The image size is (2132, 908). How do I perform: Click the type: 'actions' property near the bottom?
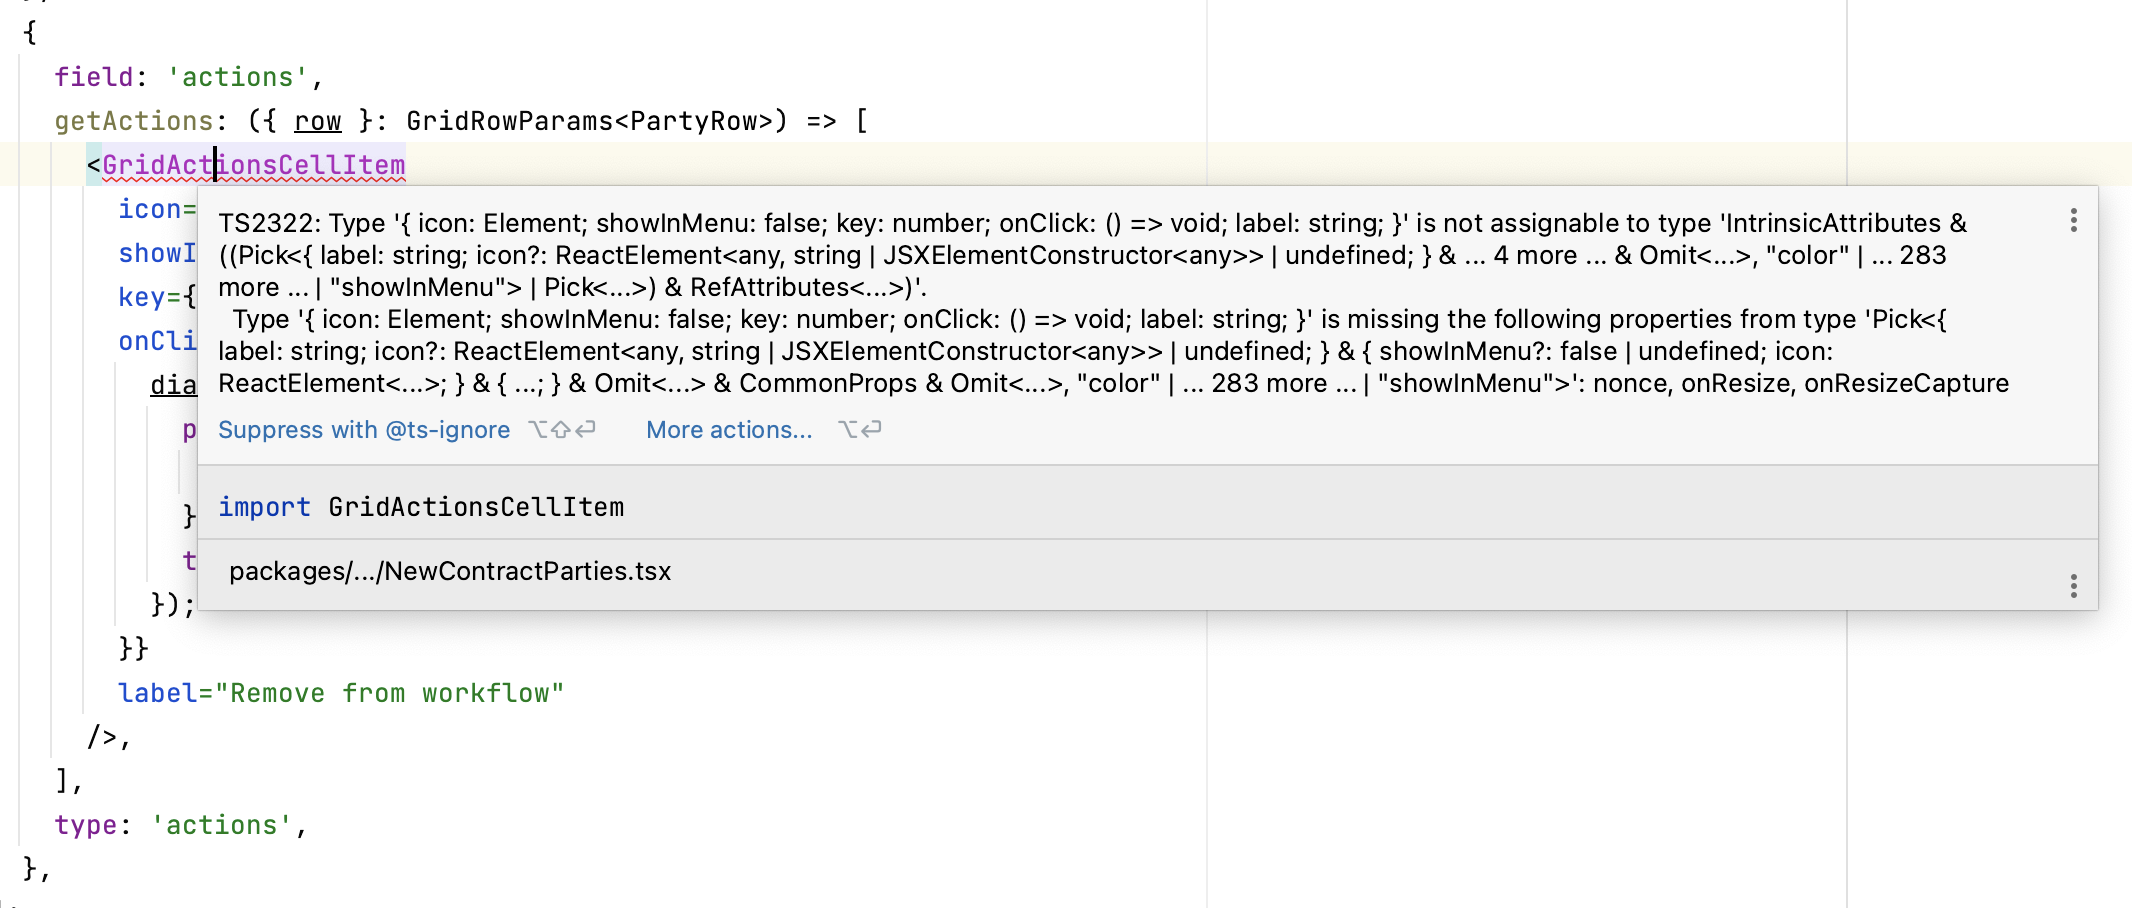point(180,824)
